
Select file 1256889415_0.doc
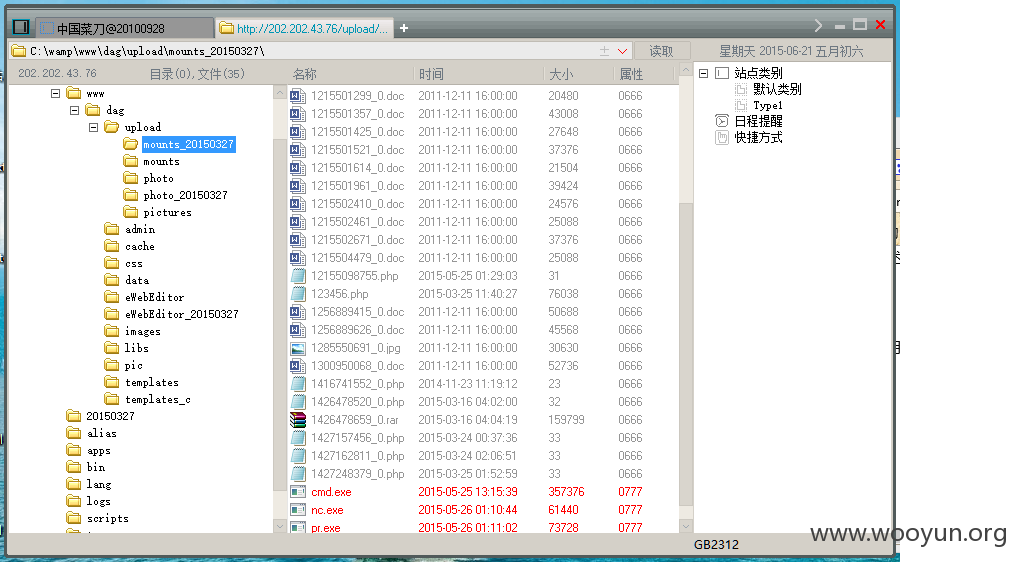(358, 312)
